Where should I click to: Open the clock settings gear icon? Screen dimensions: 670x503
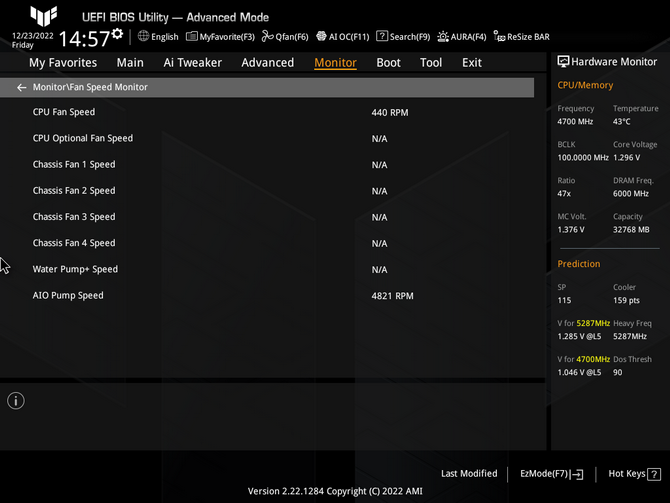[x=117, y=34]
